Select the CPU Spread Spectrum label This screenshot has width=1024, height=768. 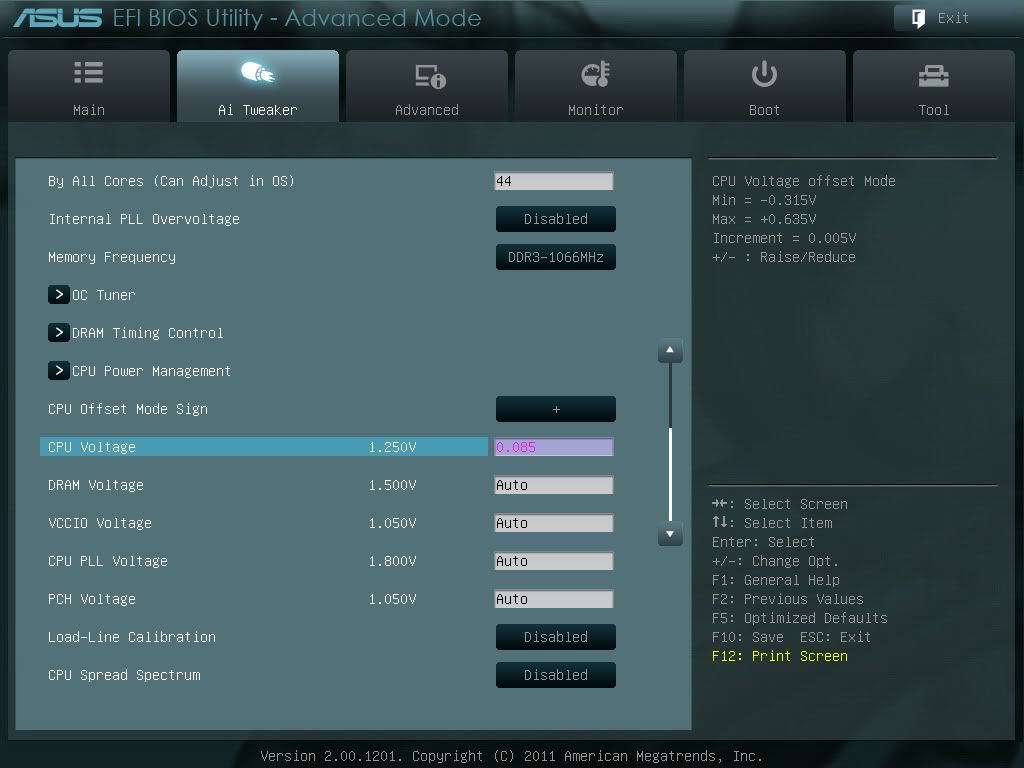pyautogui.click(x=124, y=675)
